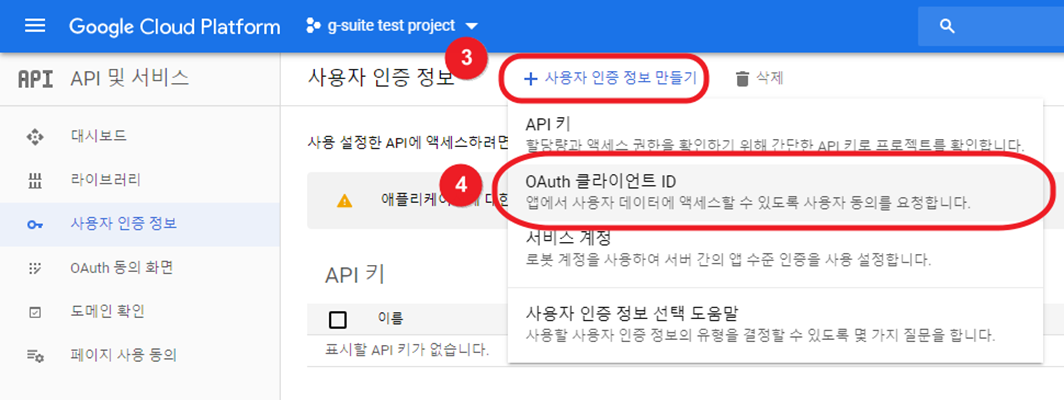Click the trash can icon
Viewport: 1064px width, 400px height.
click(x=742, y=79)
